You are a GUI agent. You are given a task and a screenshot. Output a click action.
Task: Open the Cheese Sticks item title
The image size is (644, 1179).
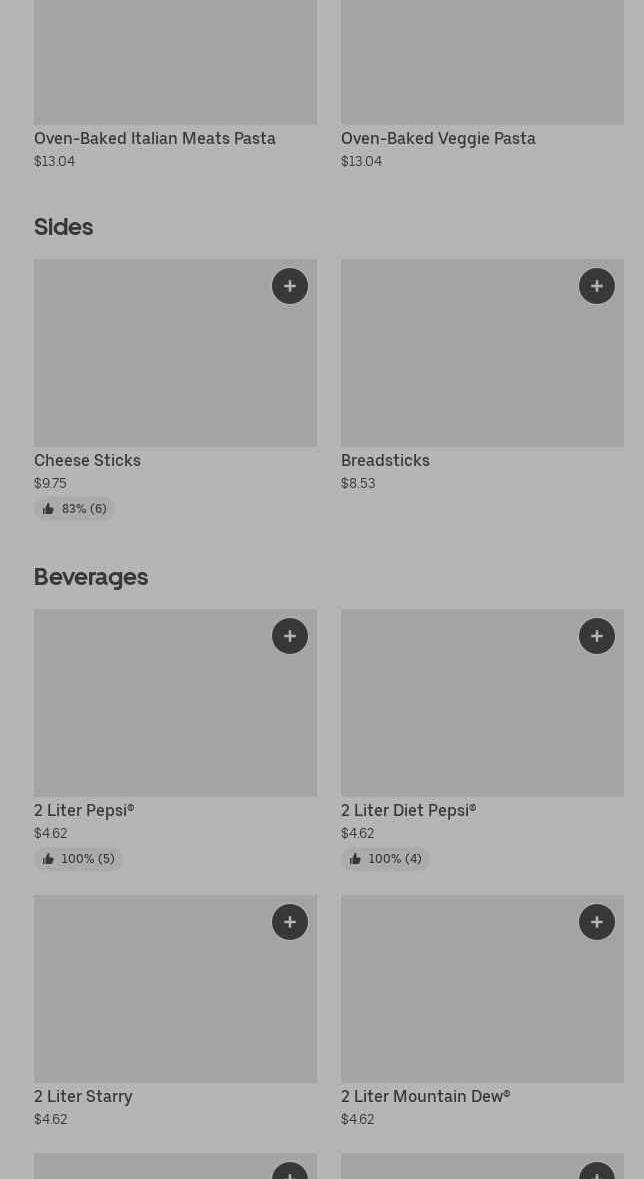click(x=87, y=461)
